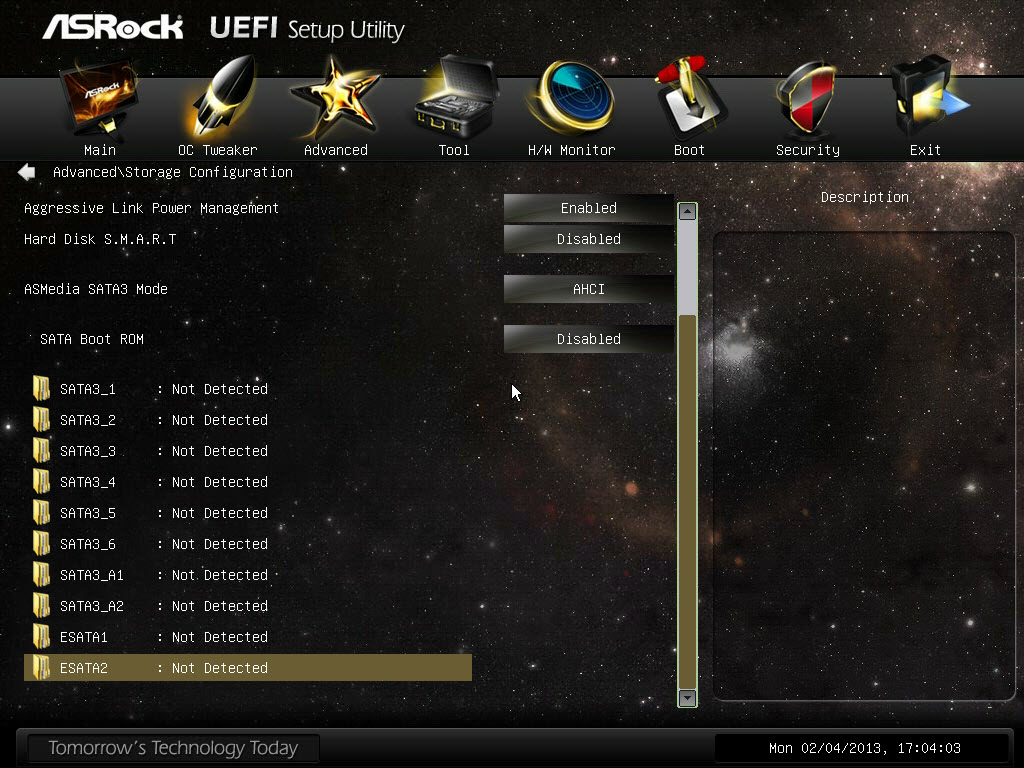Switch to the Advanced tab label
This screenshot has width=1024, height=768.
tap(336, 150)
